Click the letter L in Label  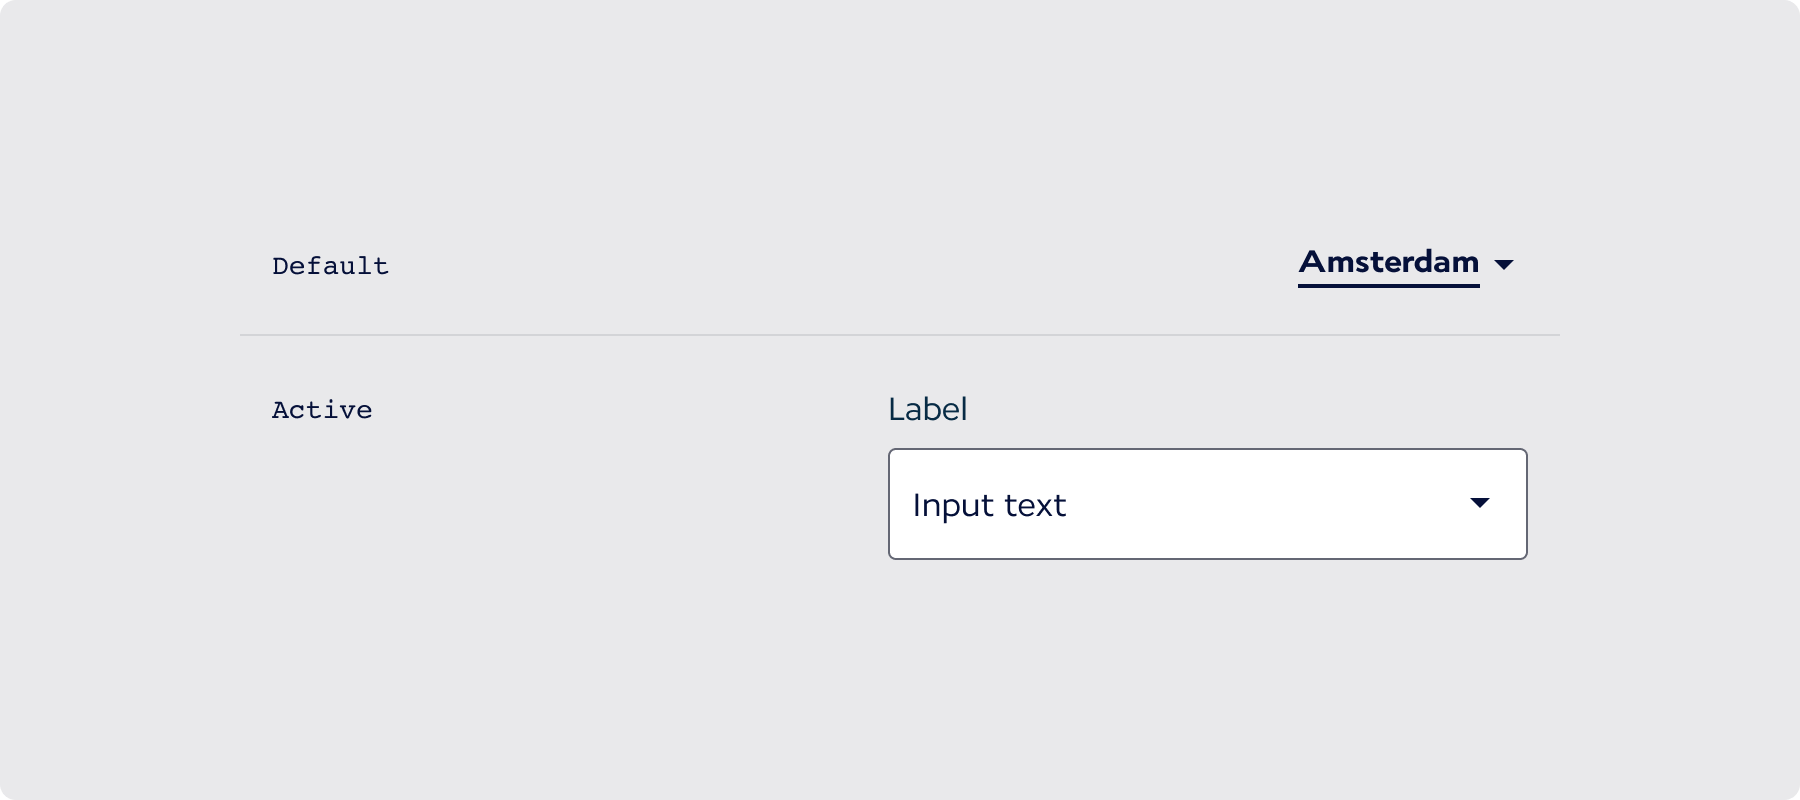(x=896, y=409)
